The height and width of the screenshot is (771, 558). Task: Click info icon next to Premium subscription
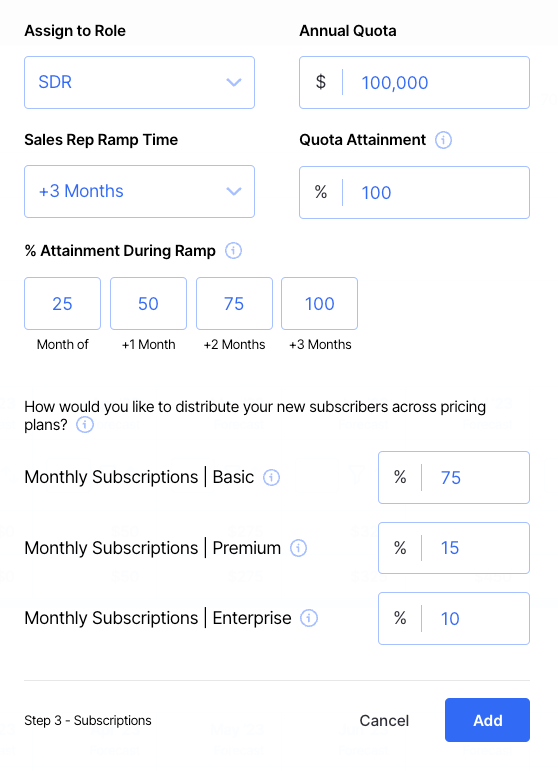298,548
